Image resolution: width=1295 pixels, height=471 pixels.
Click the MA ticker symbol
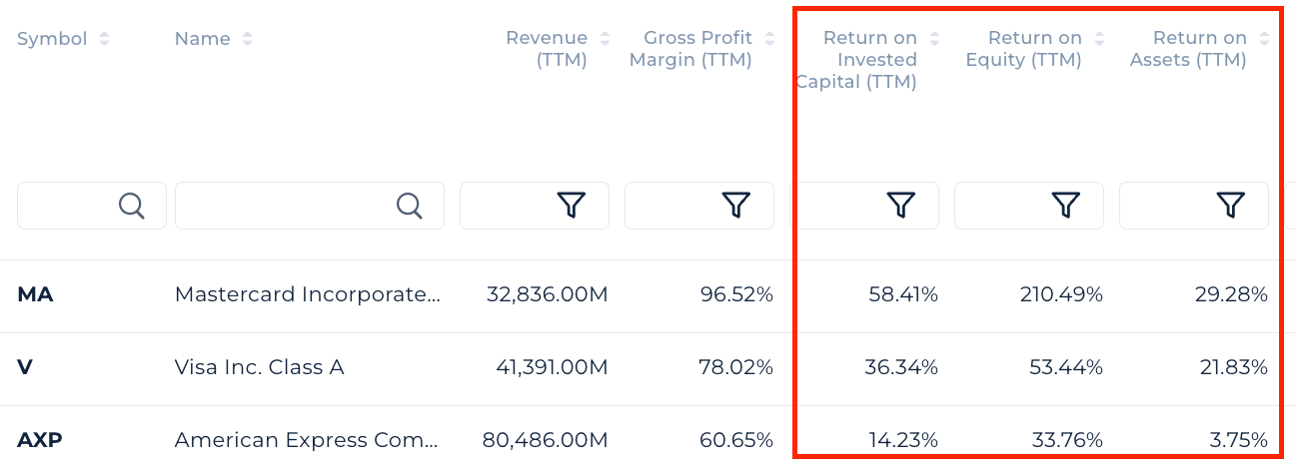(35, 295)
